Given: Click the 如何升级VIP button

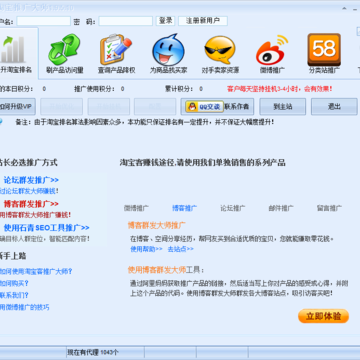Looking at the screenshot, I should coord(17,107).
